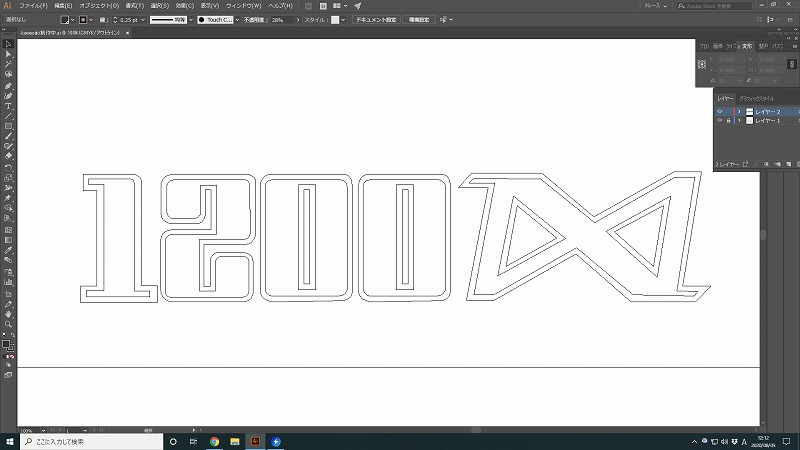Click the make/release clipping mask icon
Screen dimensions: 800x450
767,164
